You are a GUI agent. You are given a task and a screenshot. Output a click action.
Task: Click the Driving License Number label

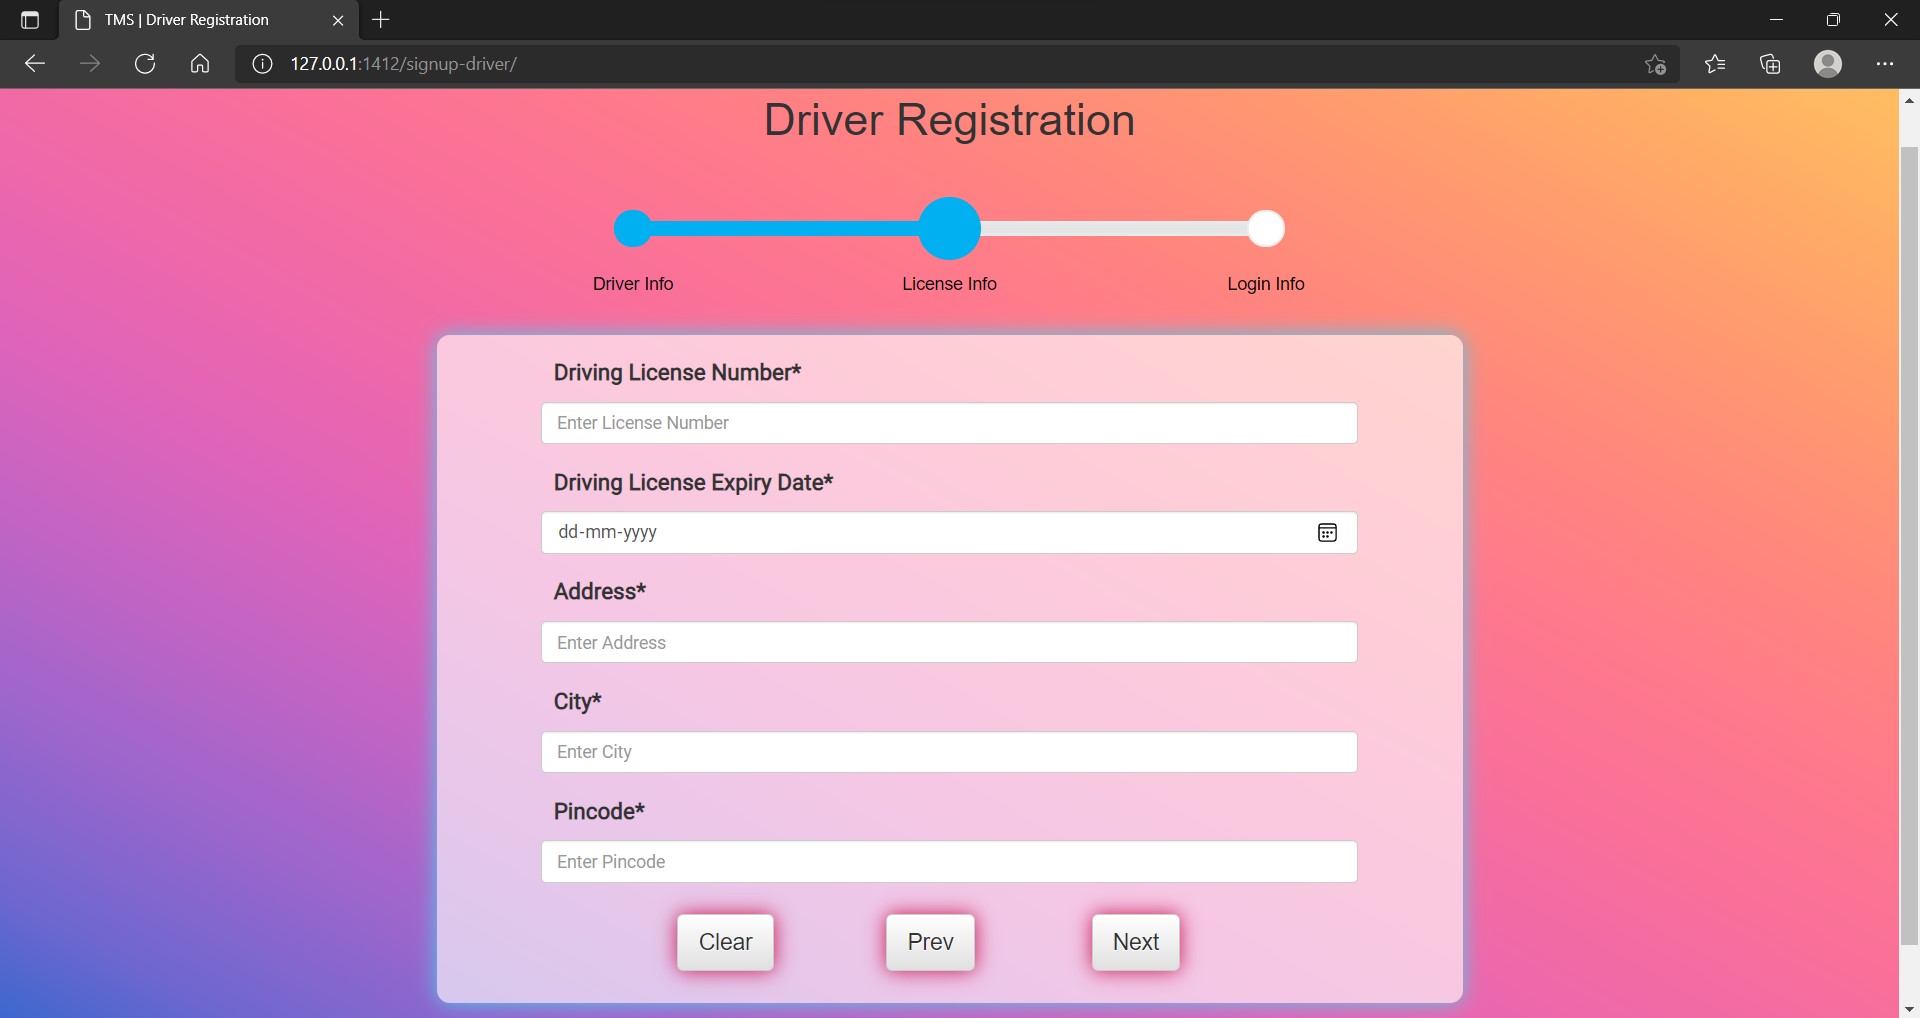tap(677, 373)
